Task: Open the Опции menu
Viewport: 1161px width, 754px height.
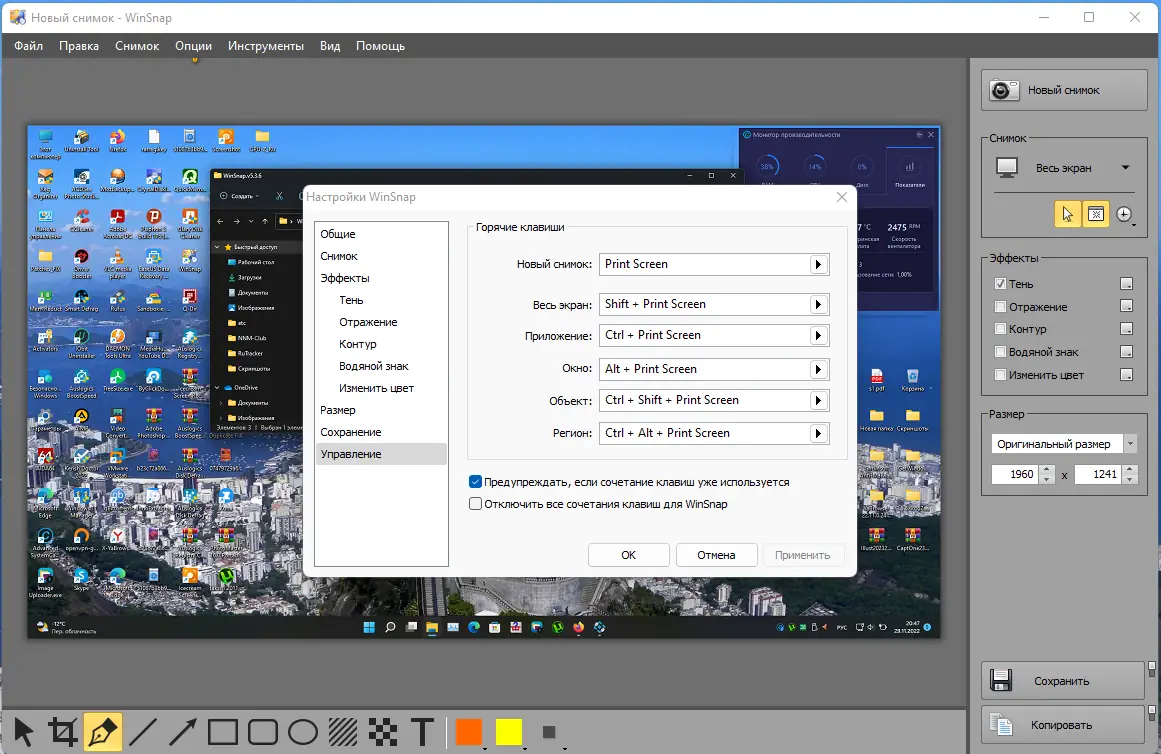Action: 193,46
